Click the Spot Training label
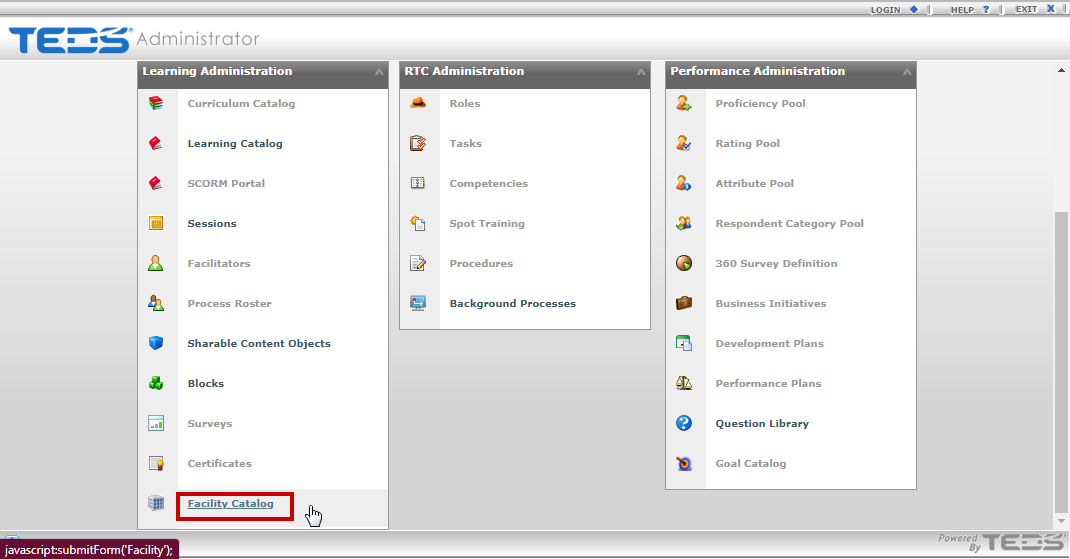This screenshot has height=559, width=1070. click(487, 224)
